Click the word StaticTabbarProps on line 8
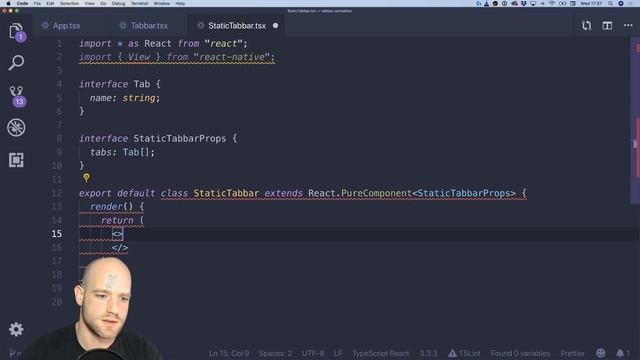Viewport: 640px width, 360px height. 180,138
